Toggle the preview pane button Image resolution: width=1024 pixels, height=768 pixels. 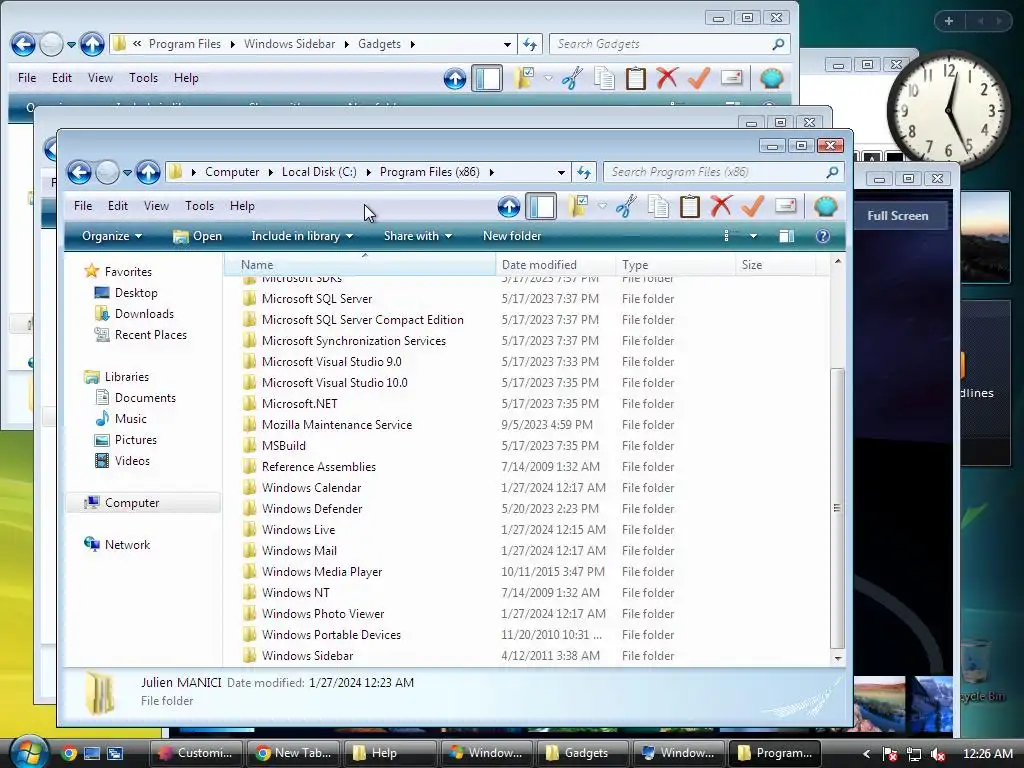[x=787, y=236]
